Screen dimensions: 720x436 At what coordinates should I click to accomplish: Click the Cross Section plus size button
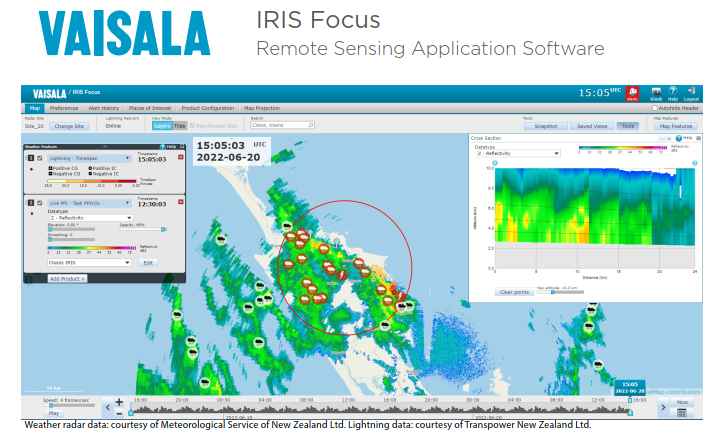point(669,138)
